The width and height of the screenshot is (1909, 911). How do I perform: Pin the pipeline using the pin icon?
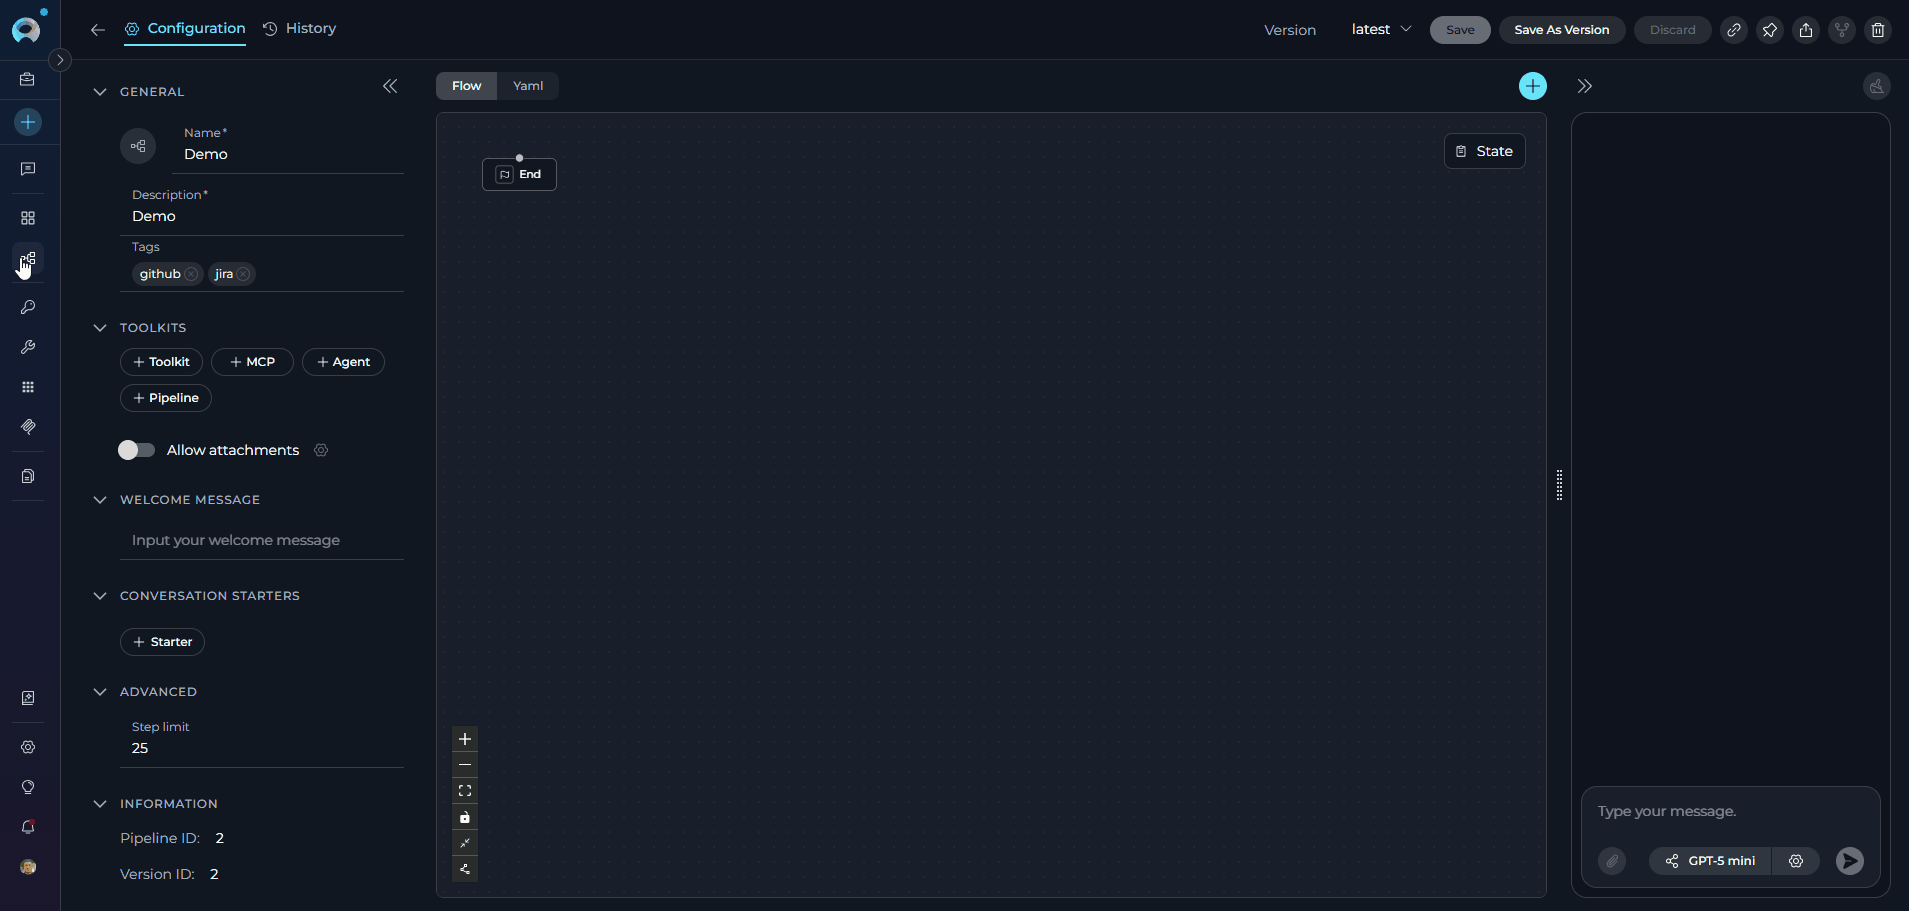point(1770,30)
